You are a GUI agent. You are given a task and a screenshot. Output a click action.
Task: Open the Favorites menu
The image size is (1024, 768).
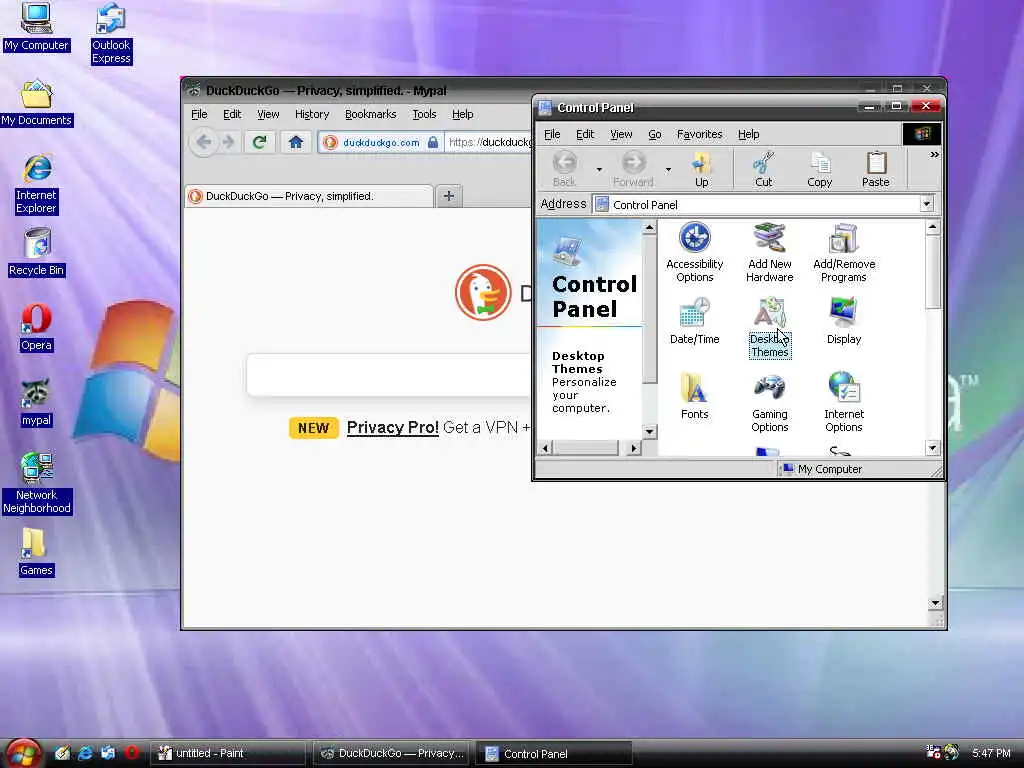(x=699, y=134)
